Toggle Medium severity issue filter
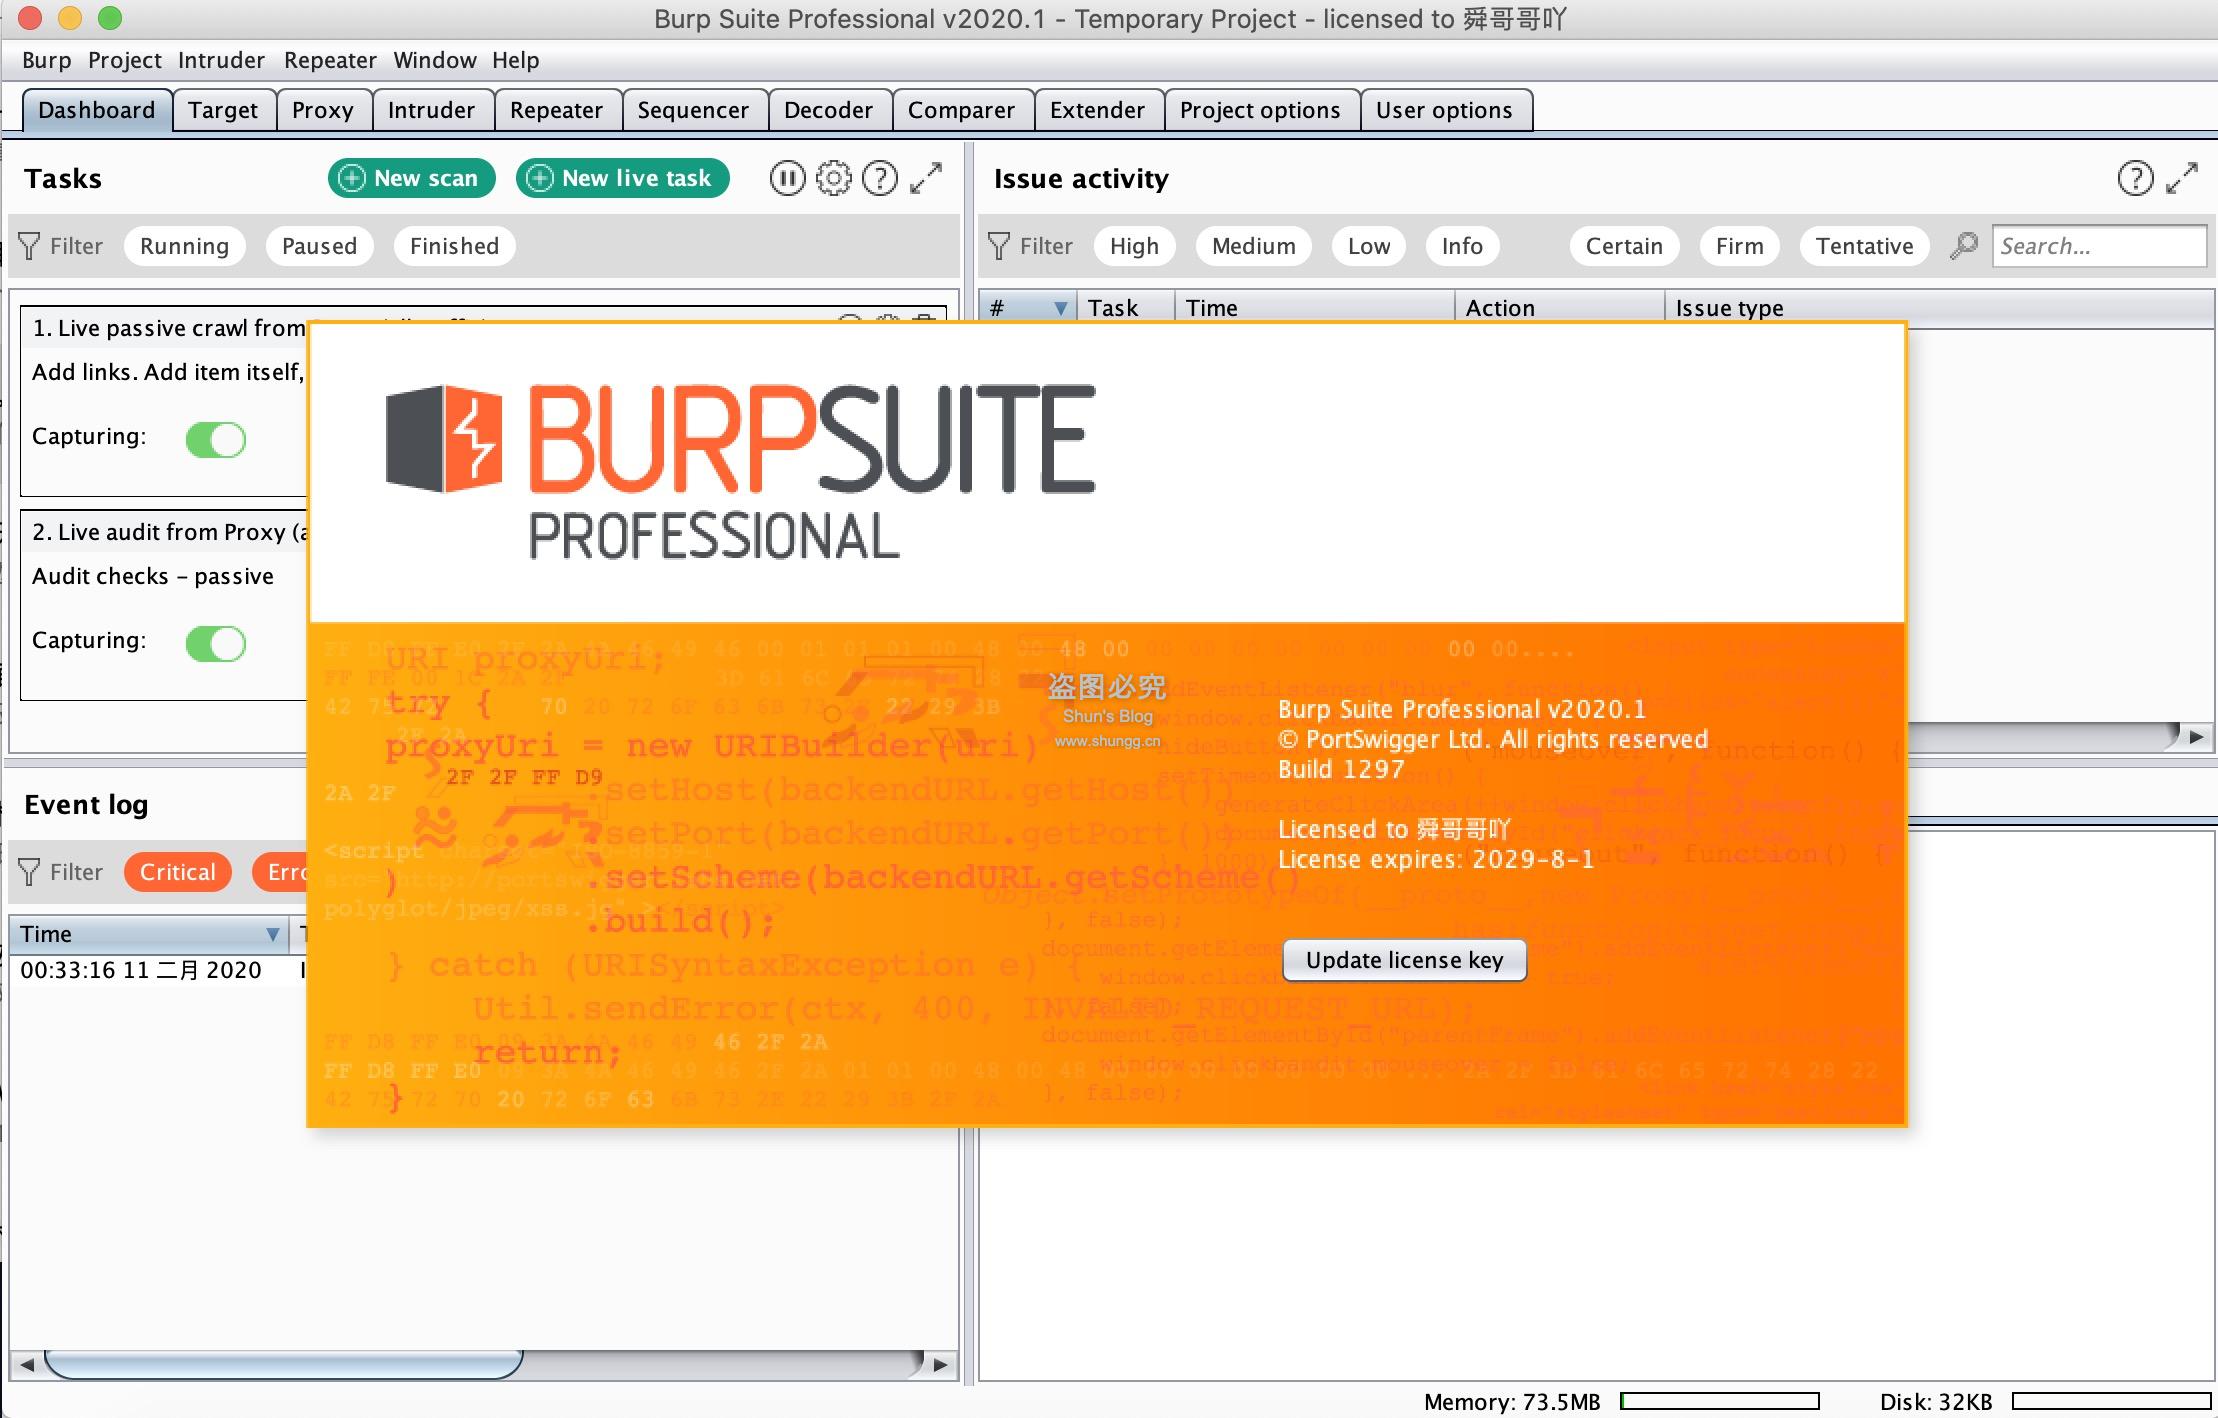The width and height of the screenshot is (2218, 1418). (x=1253, y=246)
